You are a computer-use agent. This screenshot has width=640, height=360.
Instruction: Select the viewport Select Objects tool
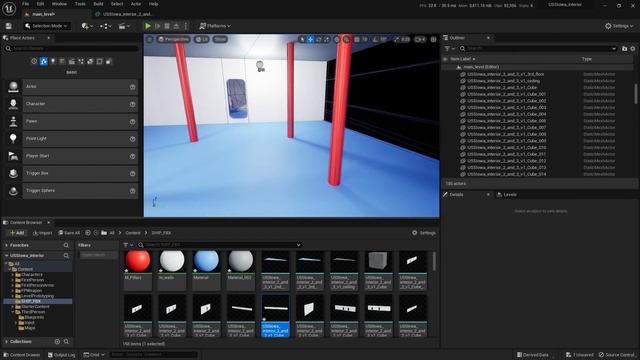pos(302,40)
